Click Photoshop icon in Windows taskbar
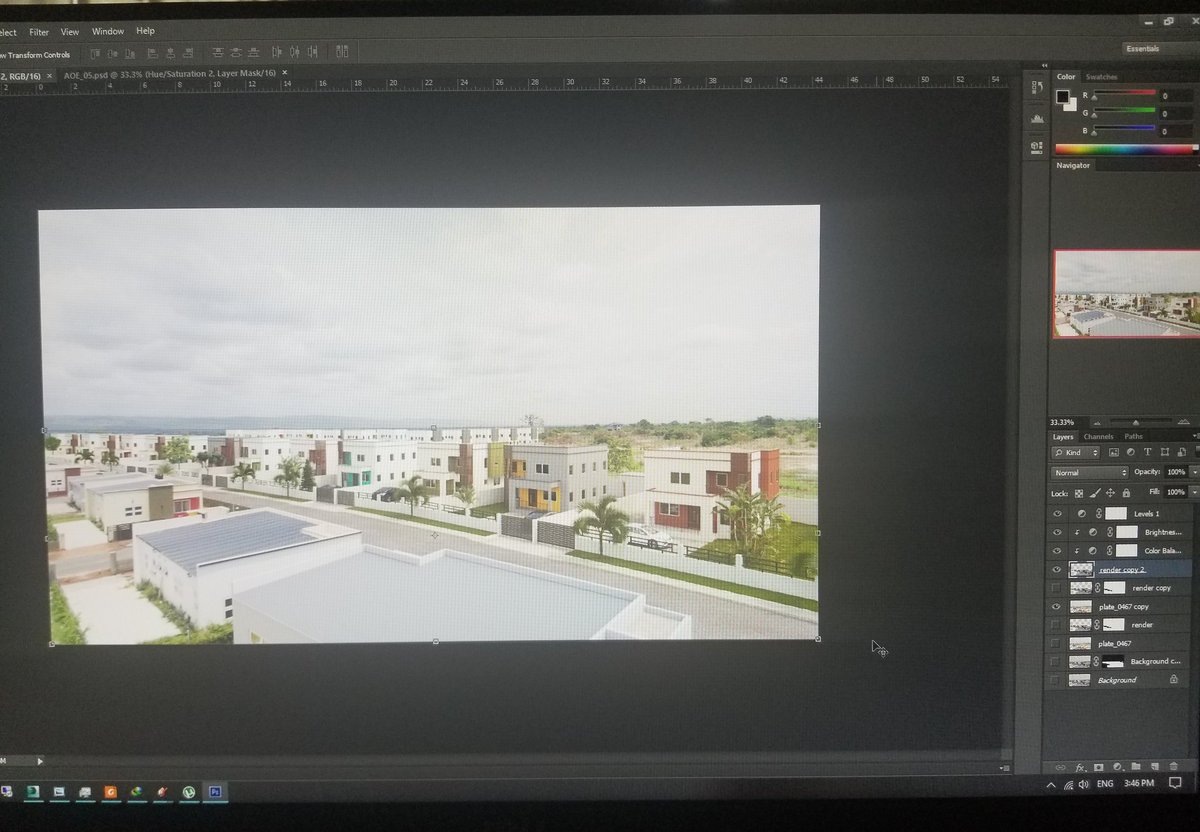The width and height of the screenshot is (1200, 832). click(x=215, y=791)
